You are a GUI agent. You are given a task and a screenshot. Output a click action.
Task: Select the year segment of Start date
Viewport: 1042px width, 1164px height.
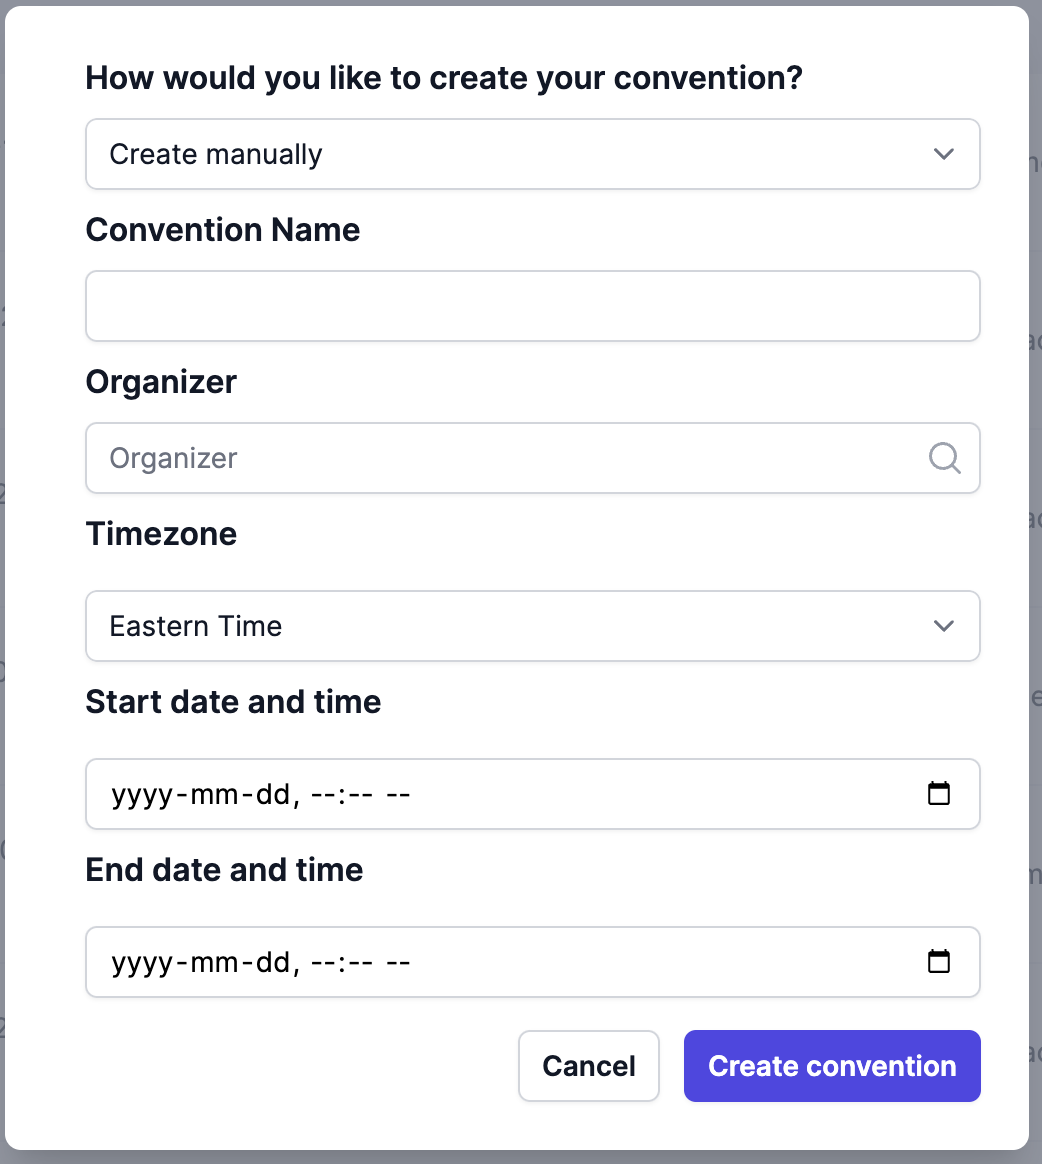click(141, 795)
